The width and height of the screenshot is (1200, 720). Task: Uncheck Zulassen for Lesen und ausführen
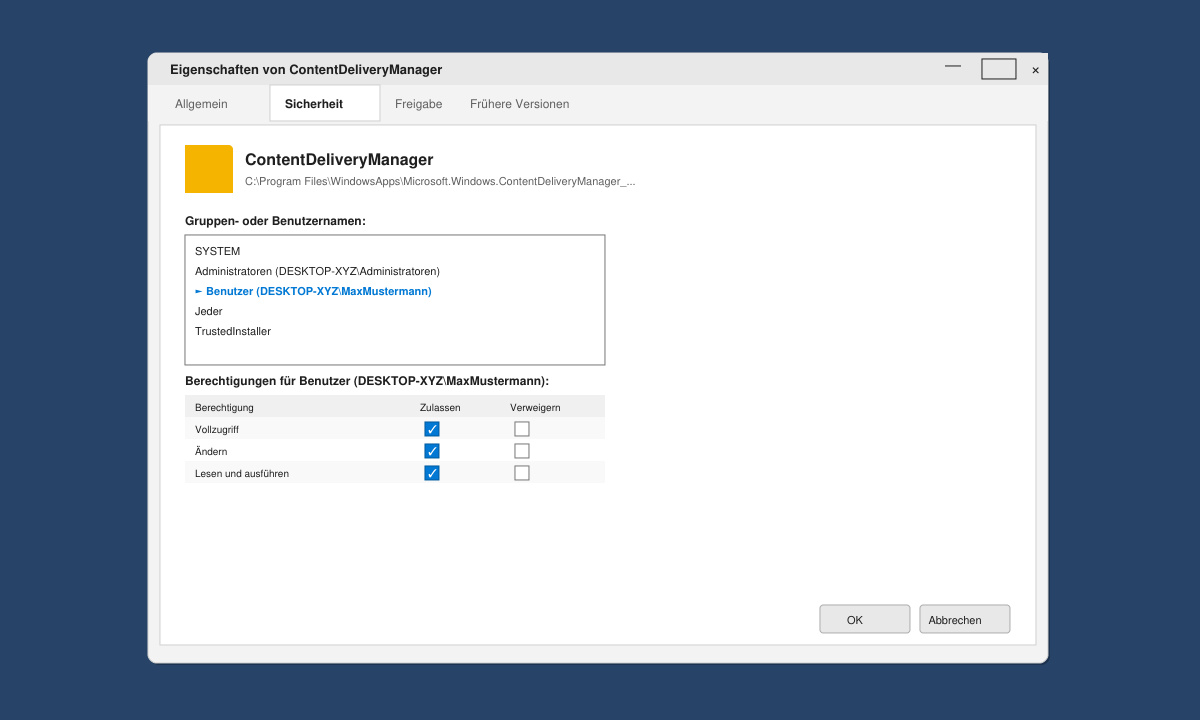[432, 473]
